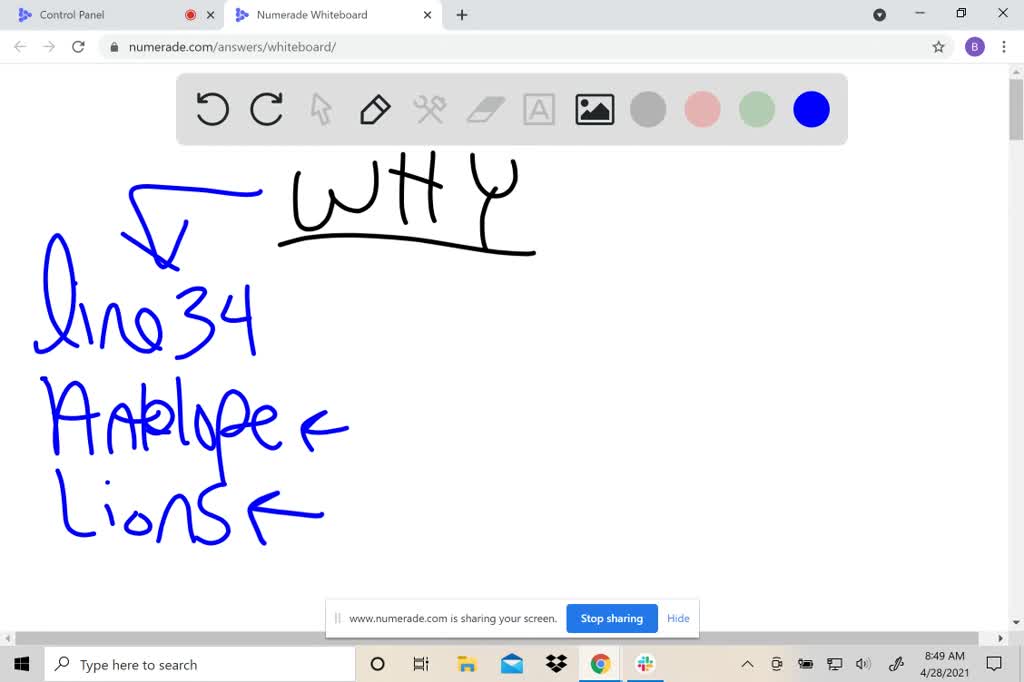The height and width of the screenshot is (682, 1024).
Task: Click the horizontal scrollbar bar
Action: (x=496, y=638)
